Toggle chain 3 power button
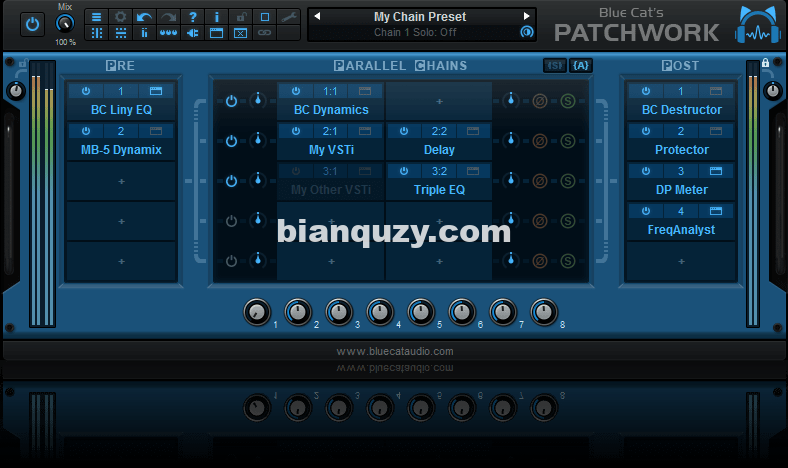The image size is (788, 468). [231, 181]
